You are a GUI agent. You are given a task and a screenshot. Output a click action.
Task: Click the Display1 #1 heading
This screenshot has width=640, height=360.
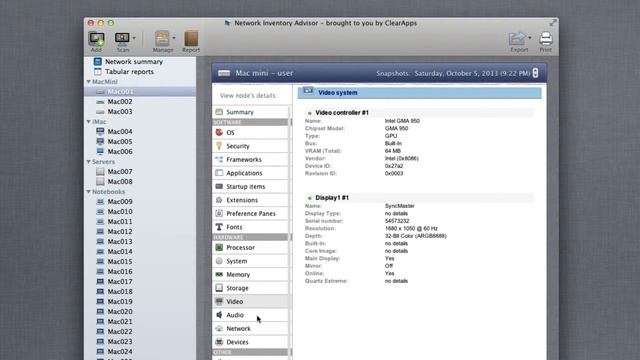(332, 198)
